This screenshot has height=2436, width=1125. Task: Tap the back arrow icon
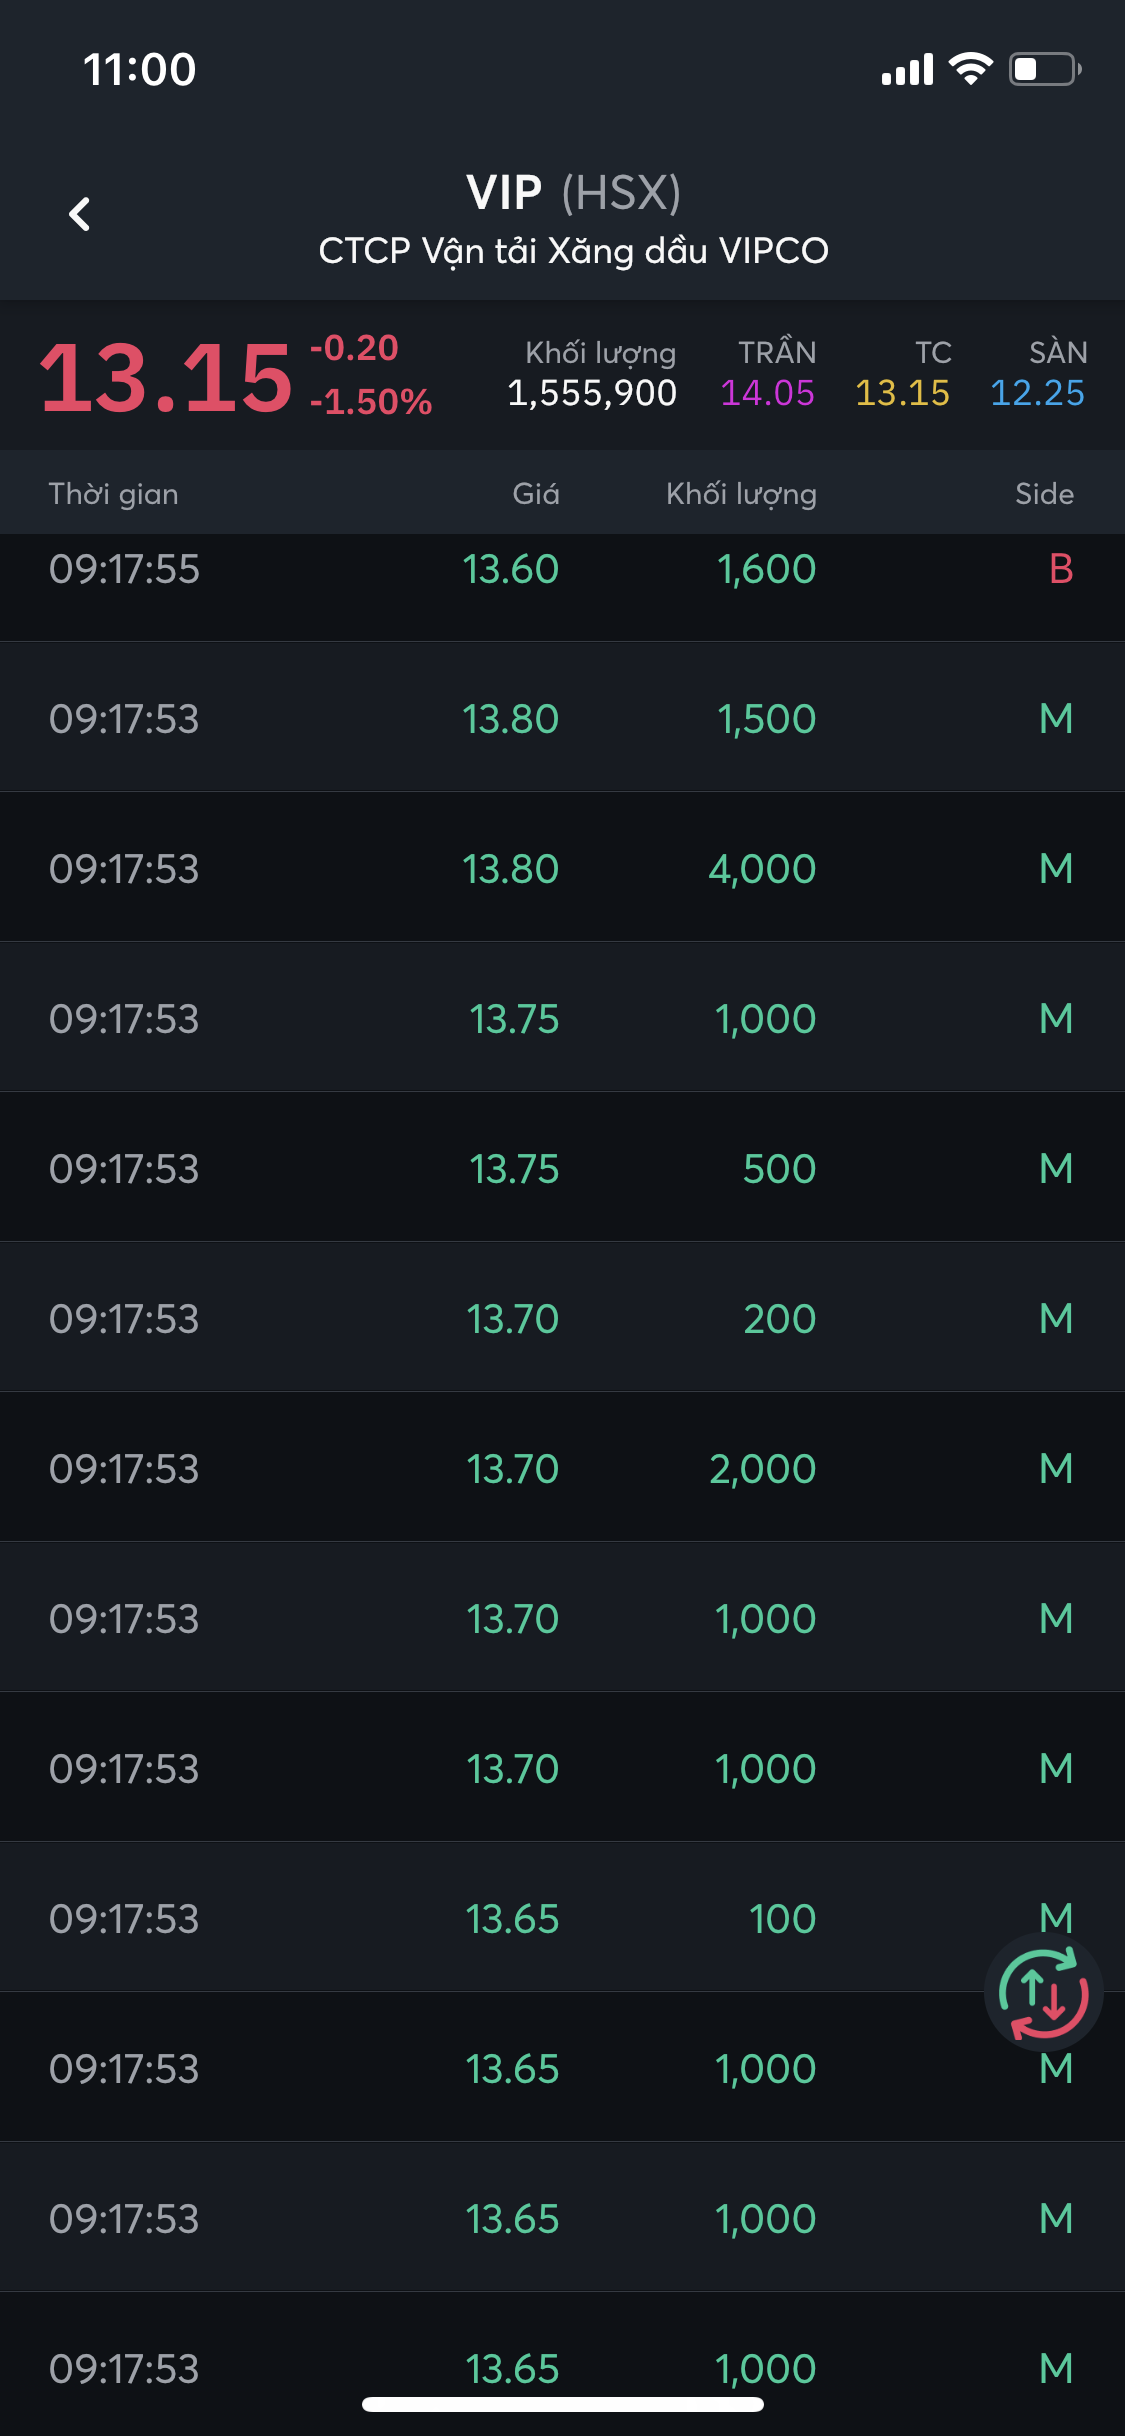[80, 214]
